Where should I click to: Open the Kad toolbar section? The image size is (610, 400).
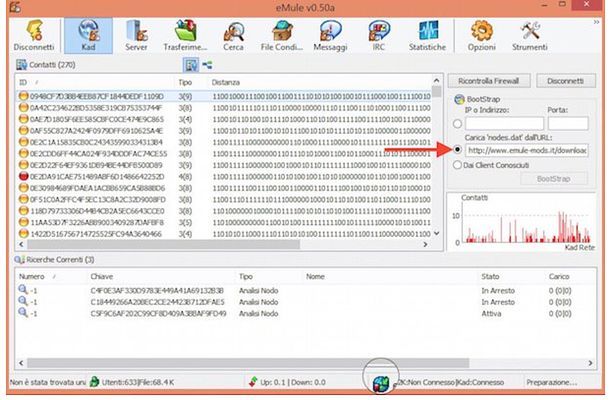coord(88,36)
